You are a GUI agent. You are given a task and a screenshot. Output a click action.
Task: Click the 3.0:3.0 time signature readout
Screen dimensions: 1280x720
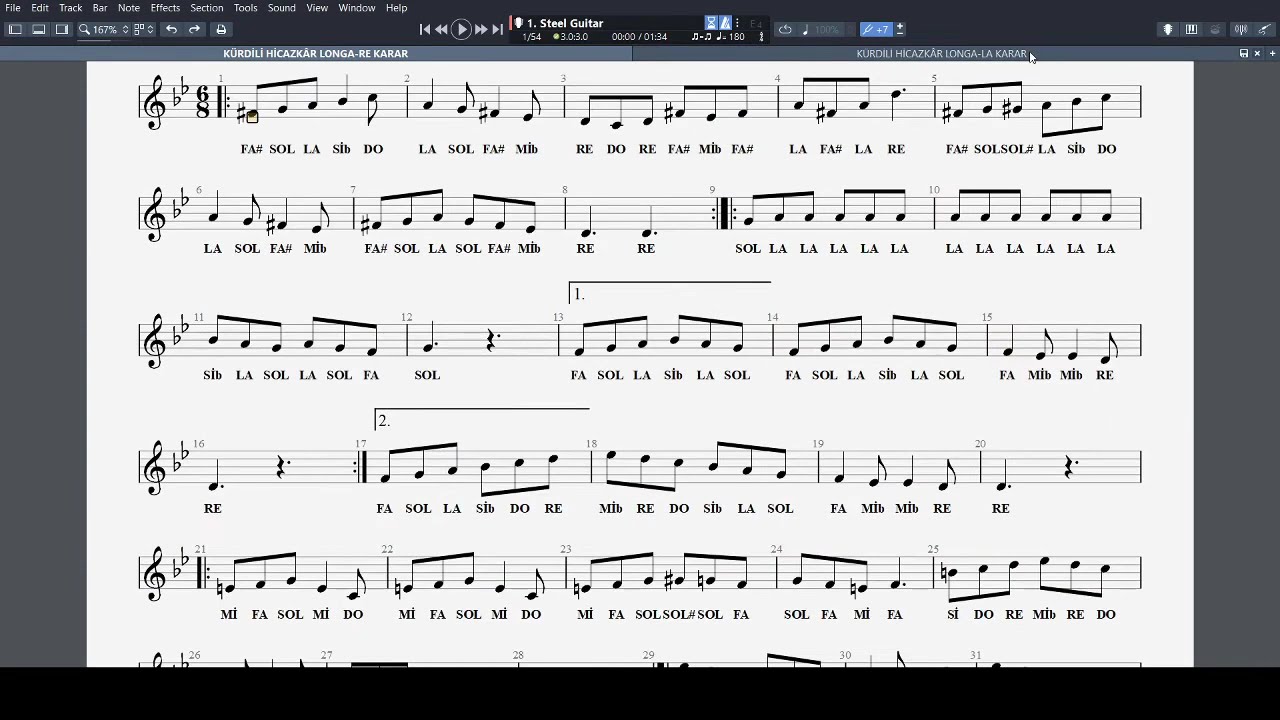[x=571, y=37]
